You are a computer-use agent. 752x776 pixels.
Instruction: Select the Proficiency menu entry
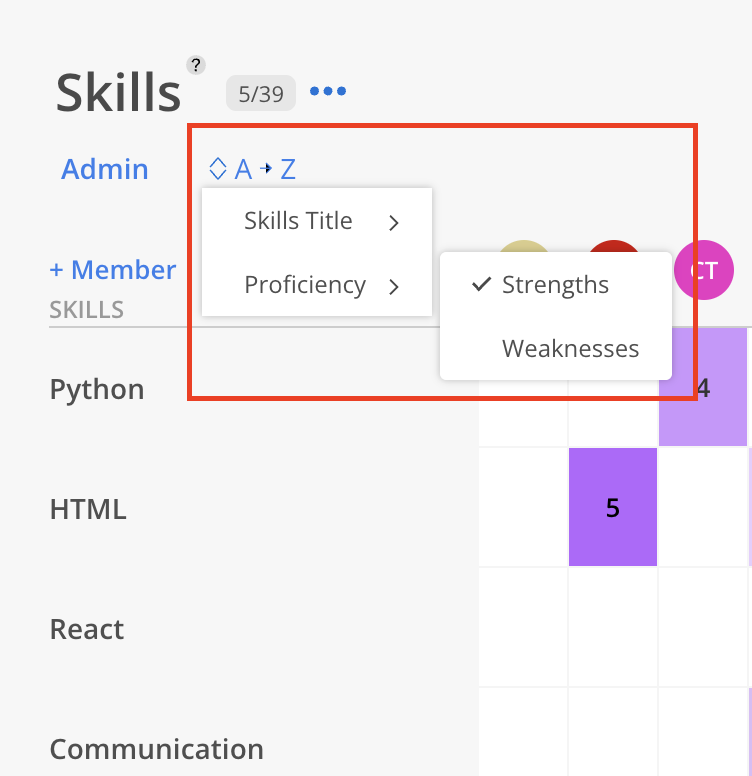305,285
